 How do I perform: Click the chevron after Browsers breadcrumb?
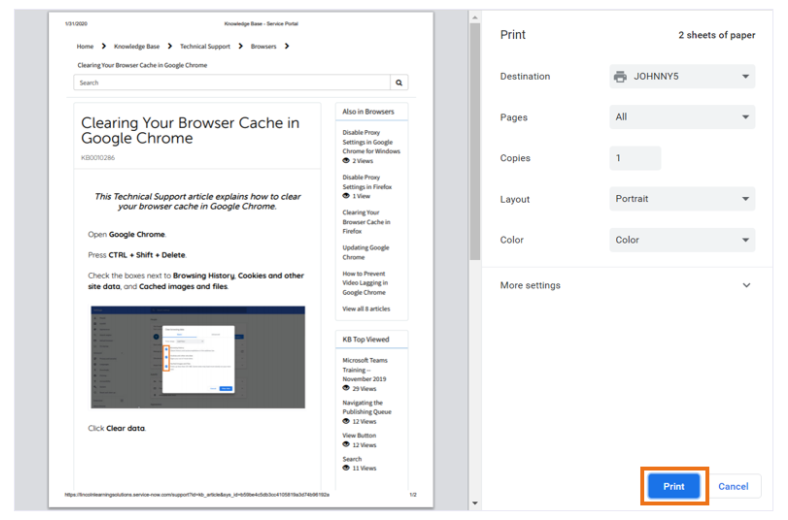(286, 46)
